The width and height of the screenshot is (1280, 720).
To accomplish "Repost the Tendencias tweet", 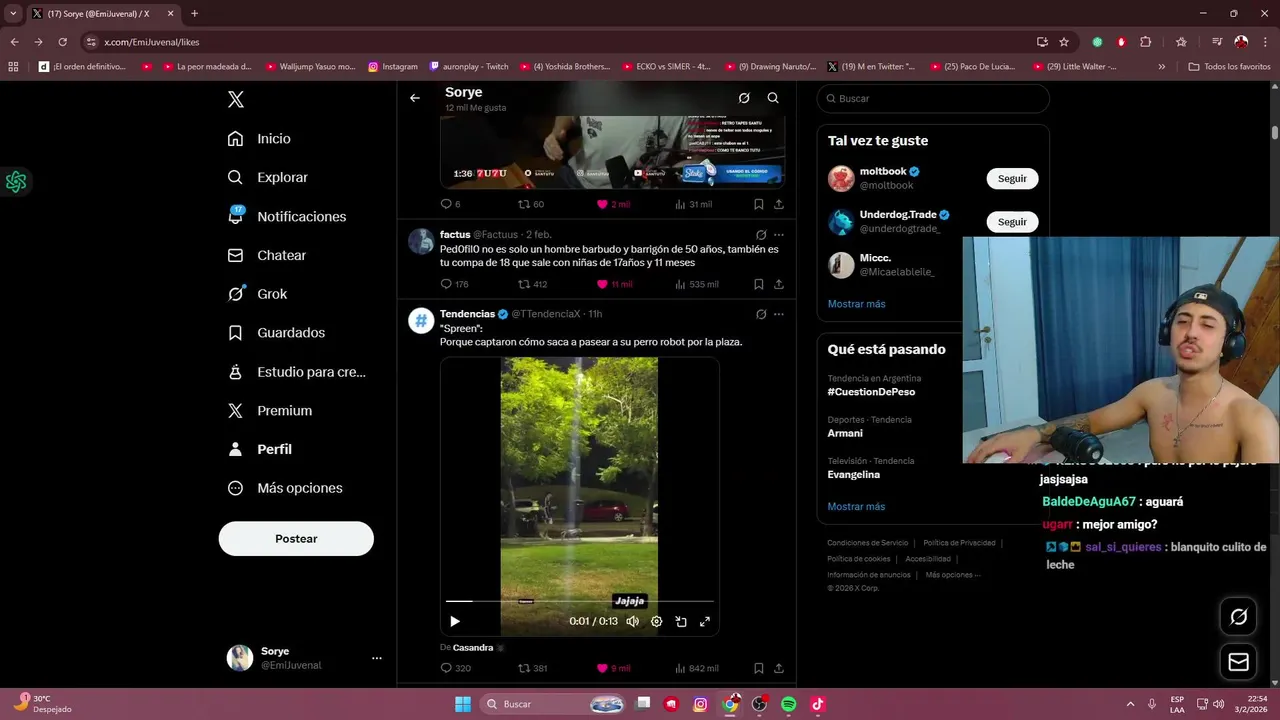I will pyautogui.click(x=532, y=668).
